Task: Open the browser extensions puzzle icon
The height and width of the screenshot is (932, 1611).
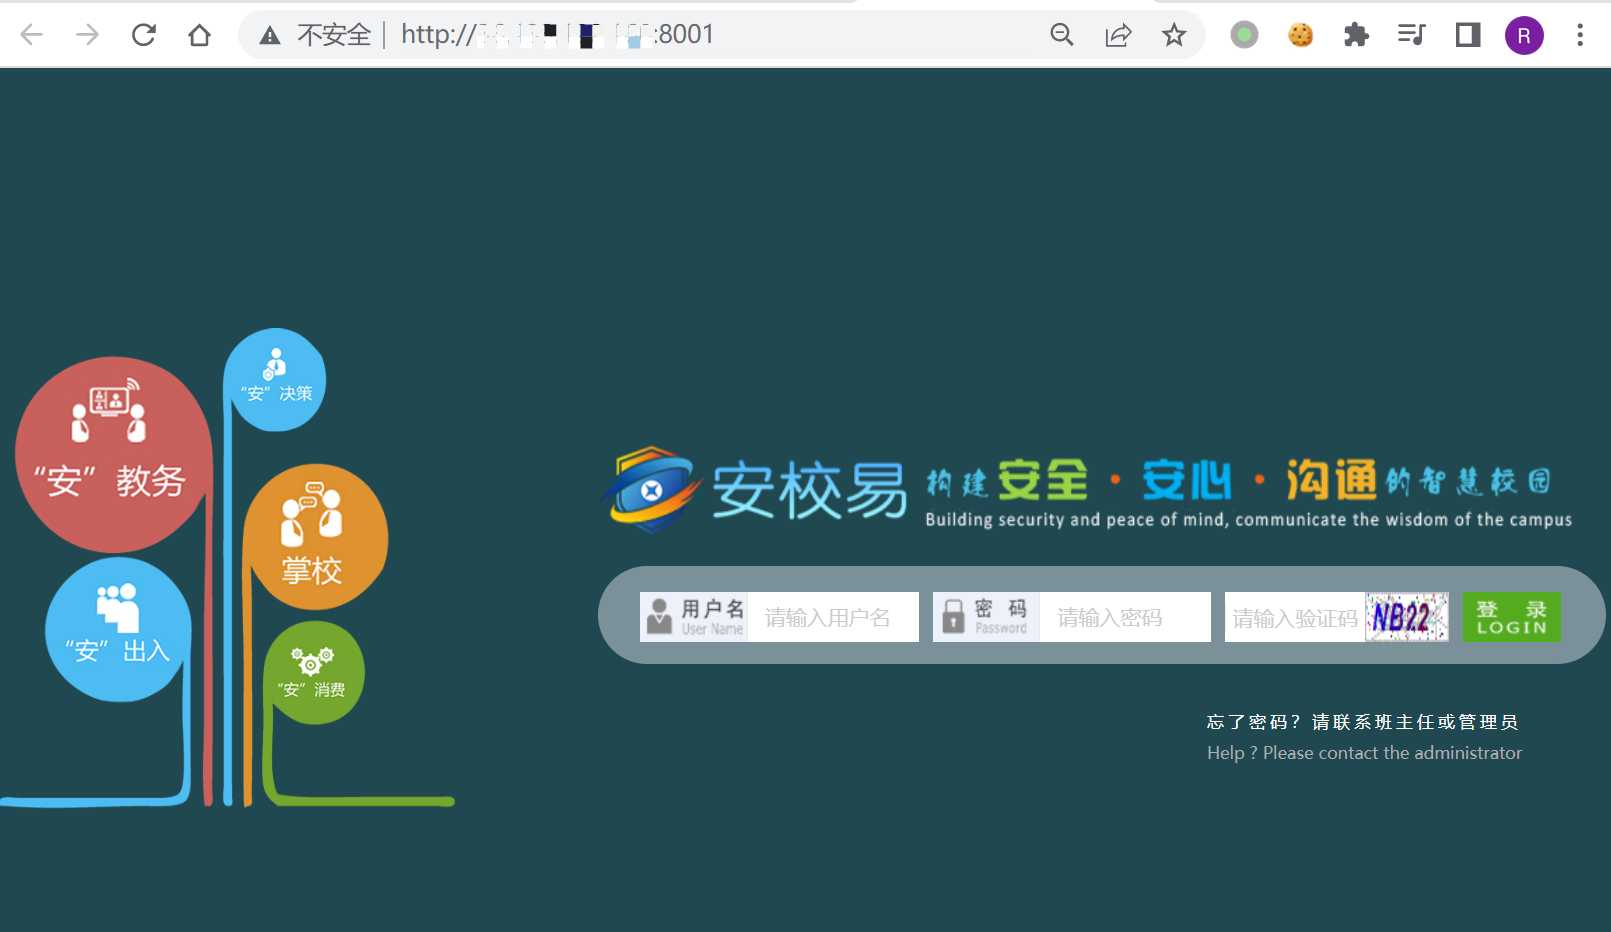Action: tap(1355, 35)
